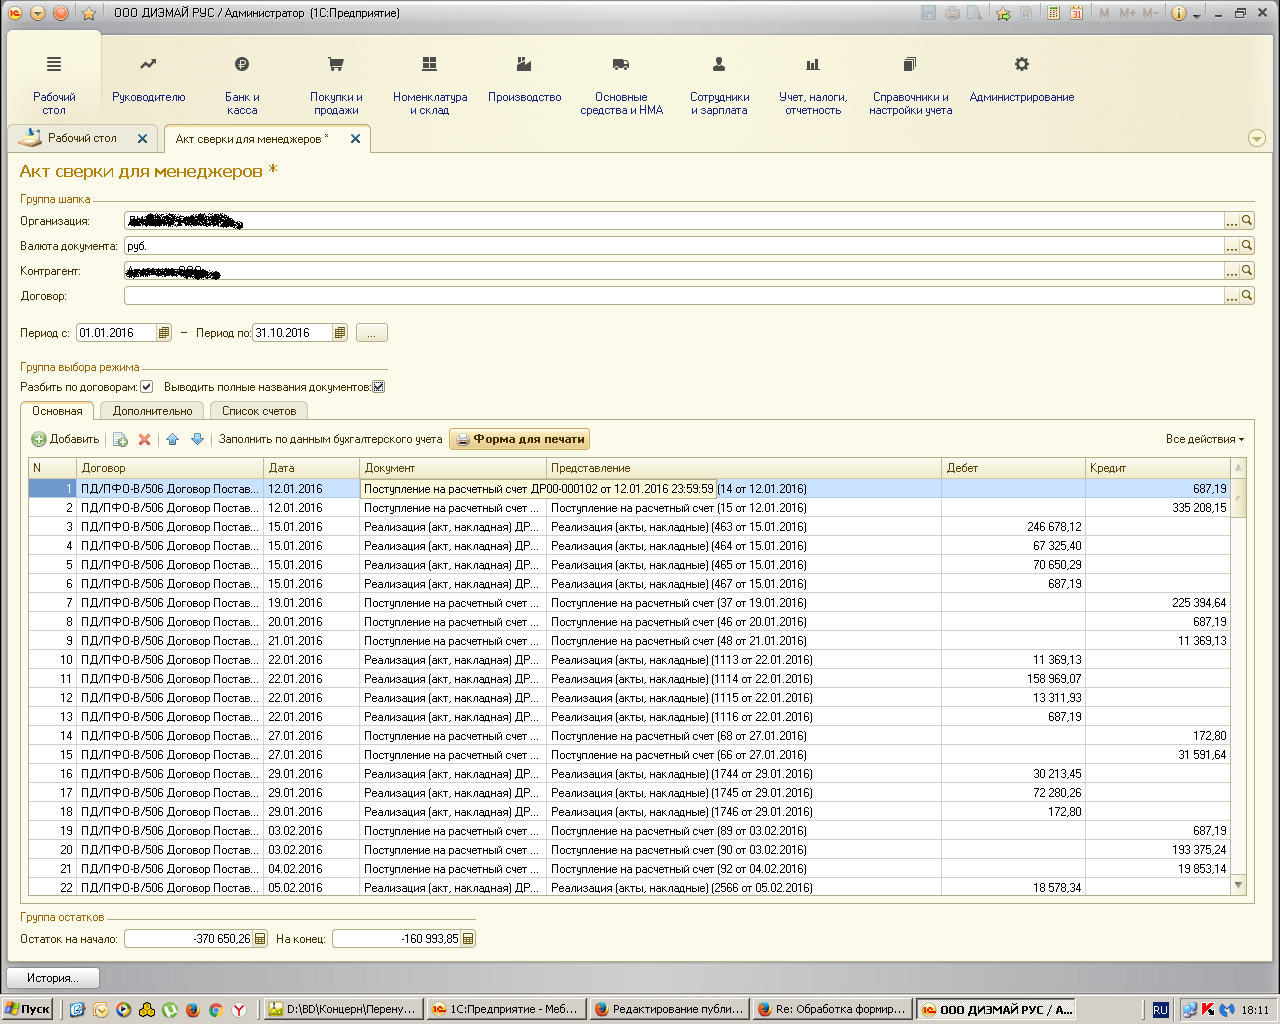Select credit cell 335 208,15 in row 2
This screenshot has width=1280, height=1024.
pos(1158,508)
